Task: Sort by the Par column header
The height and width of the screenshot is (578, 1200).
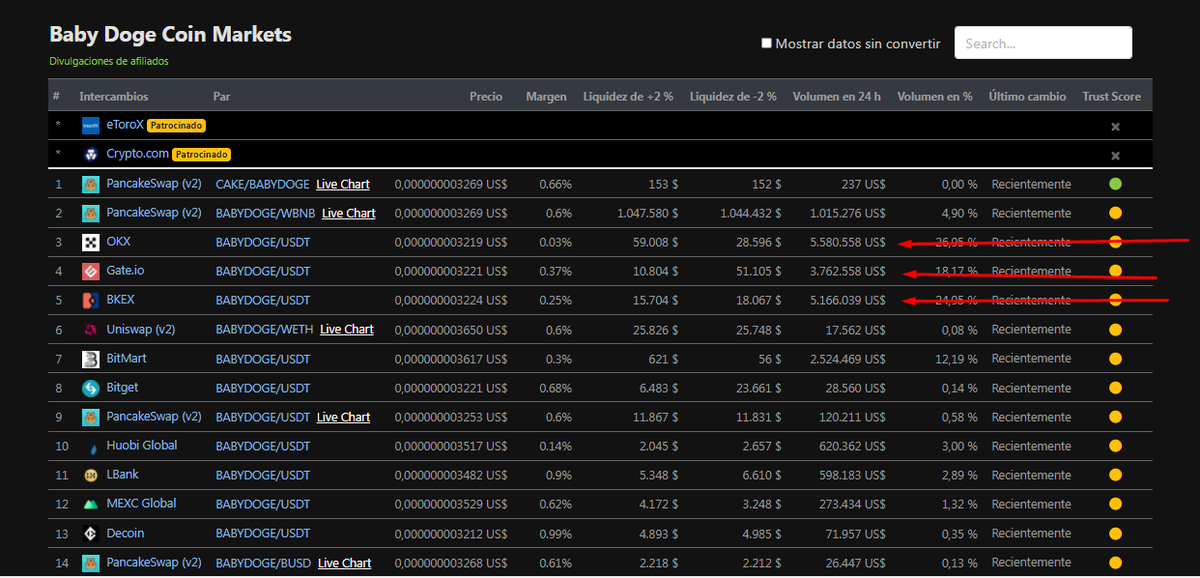Action: point(222,97)
